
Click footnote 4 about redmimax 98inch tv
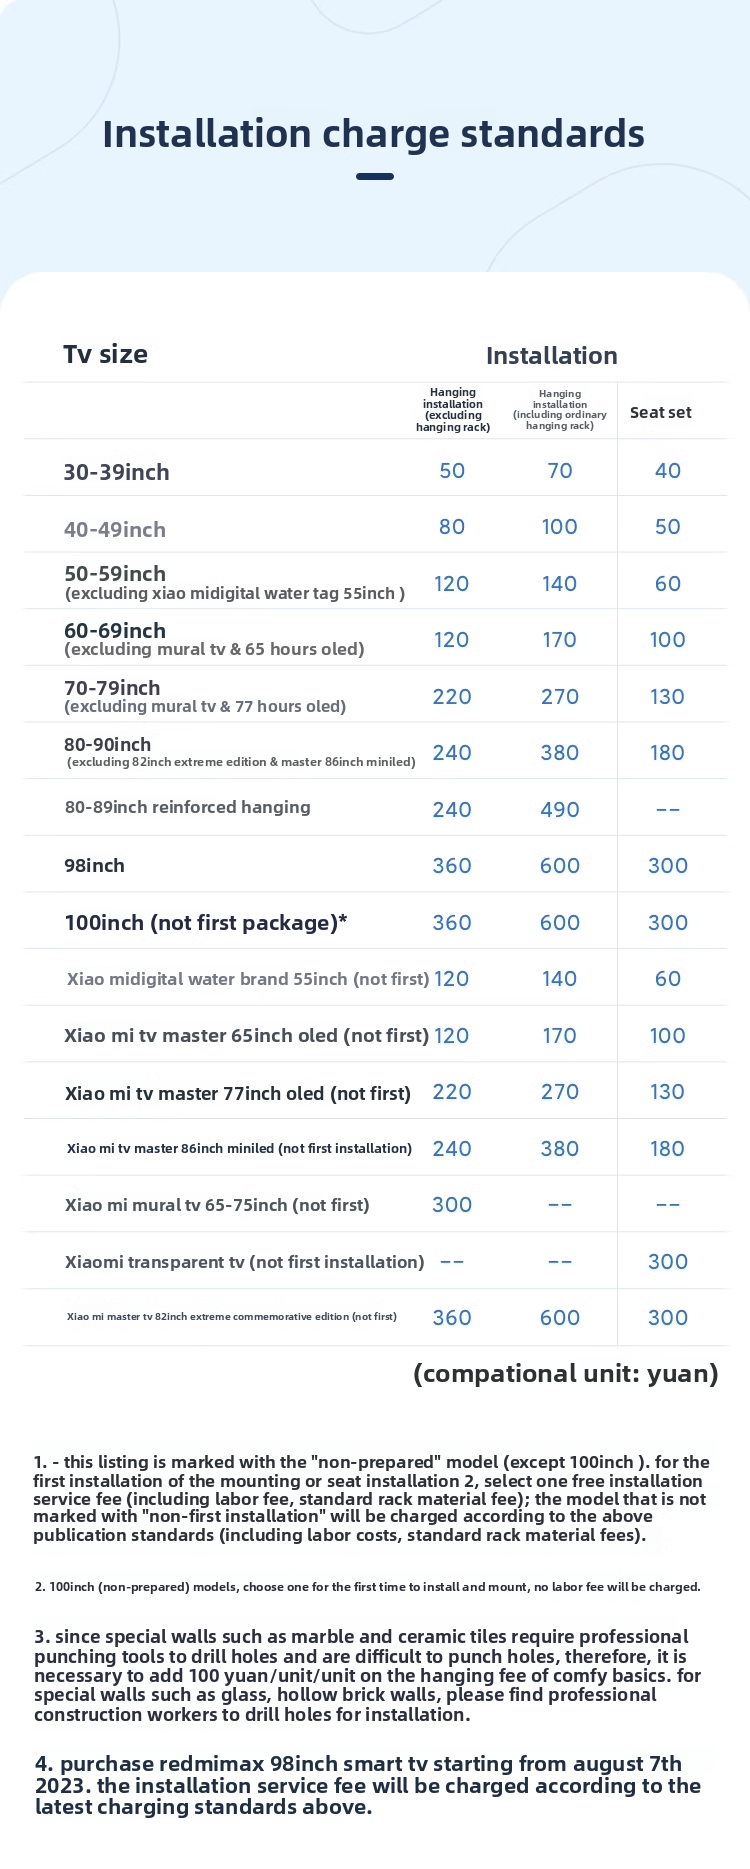(x=367, y=1785)
